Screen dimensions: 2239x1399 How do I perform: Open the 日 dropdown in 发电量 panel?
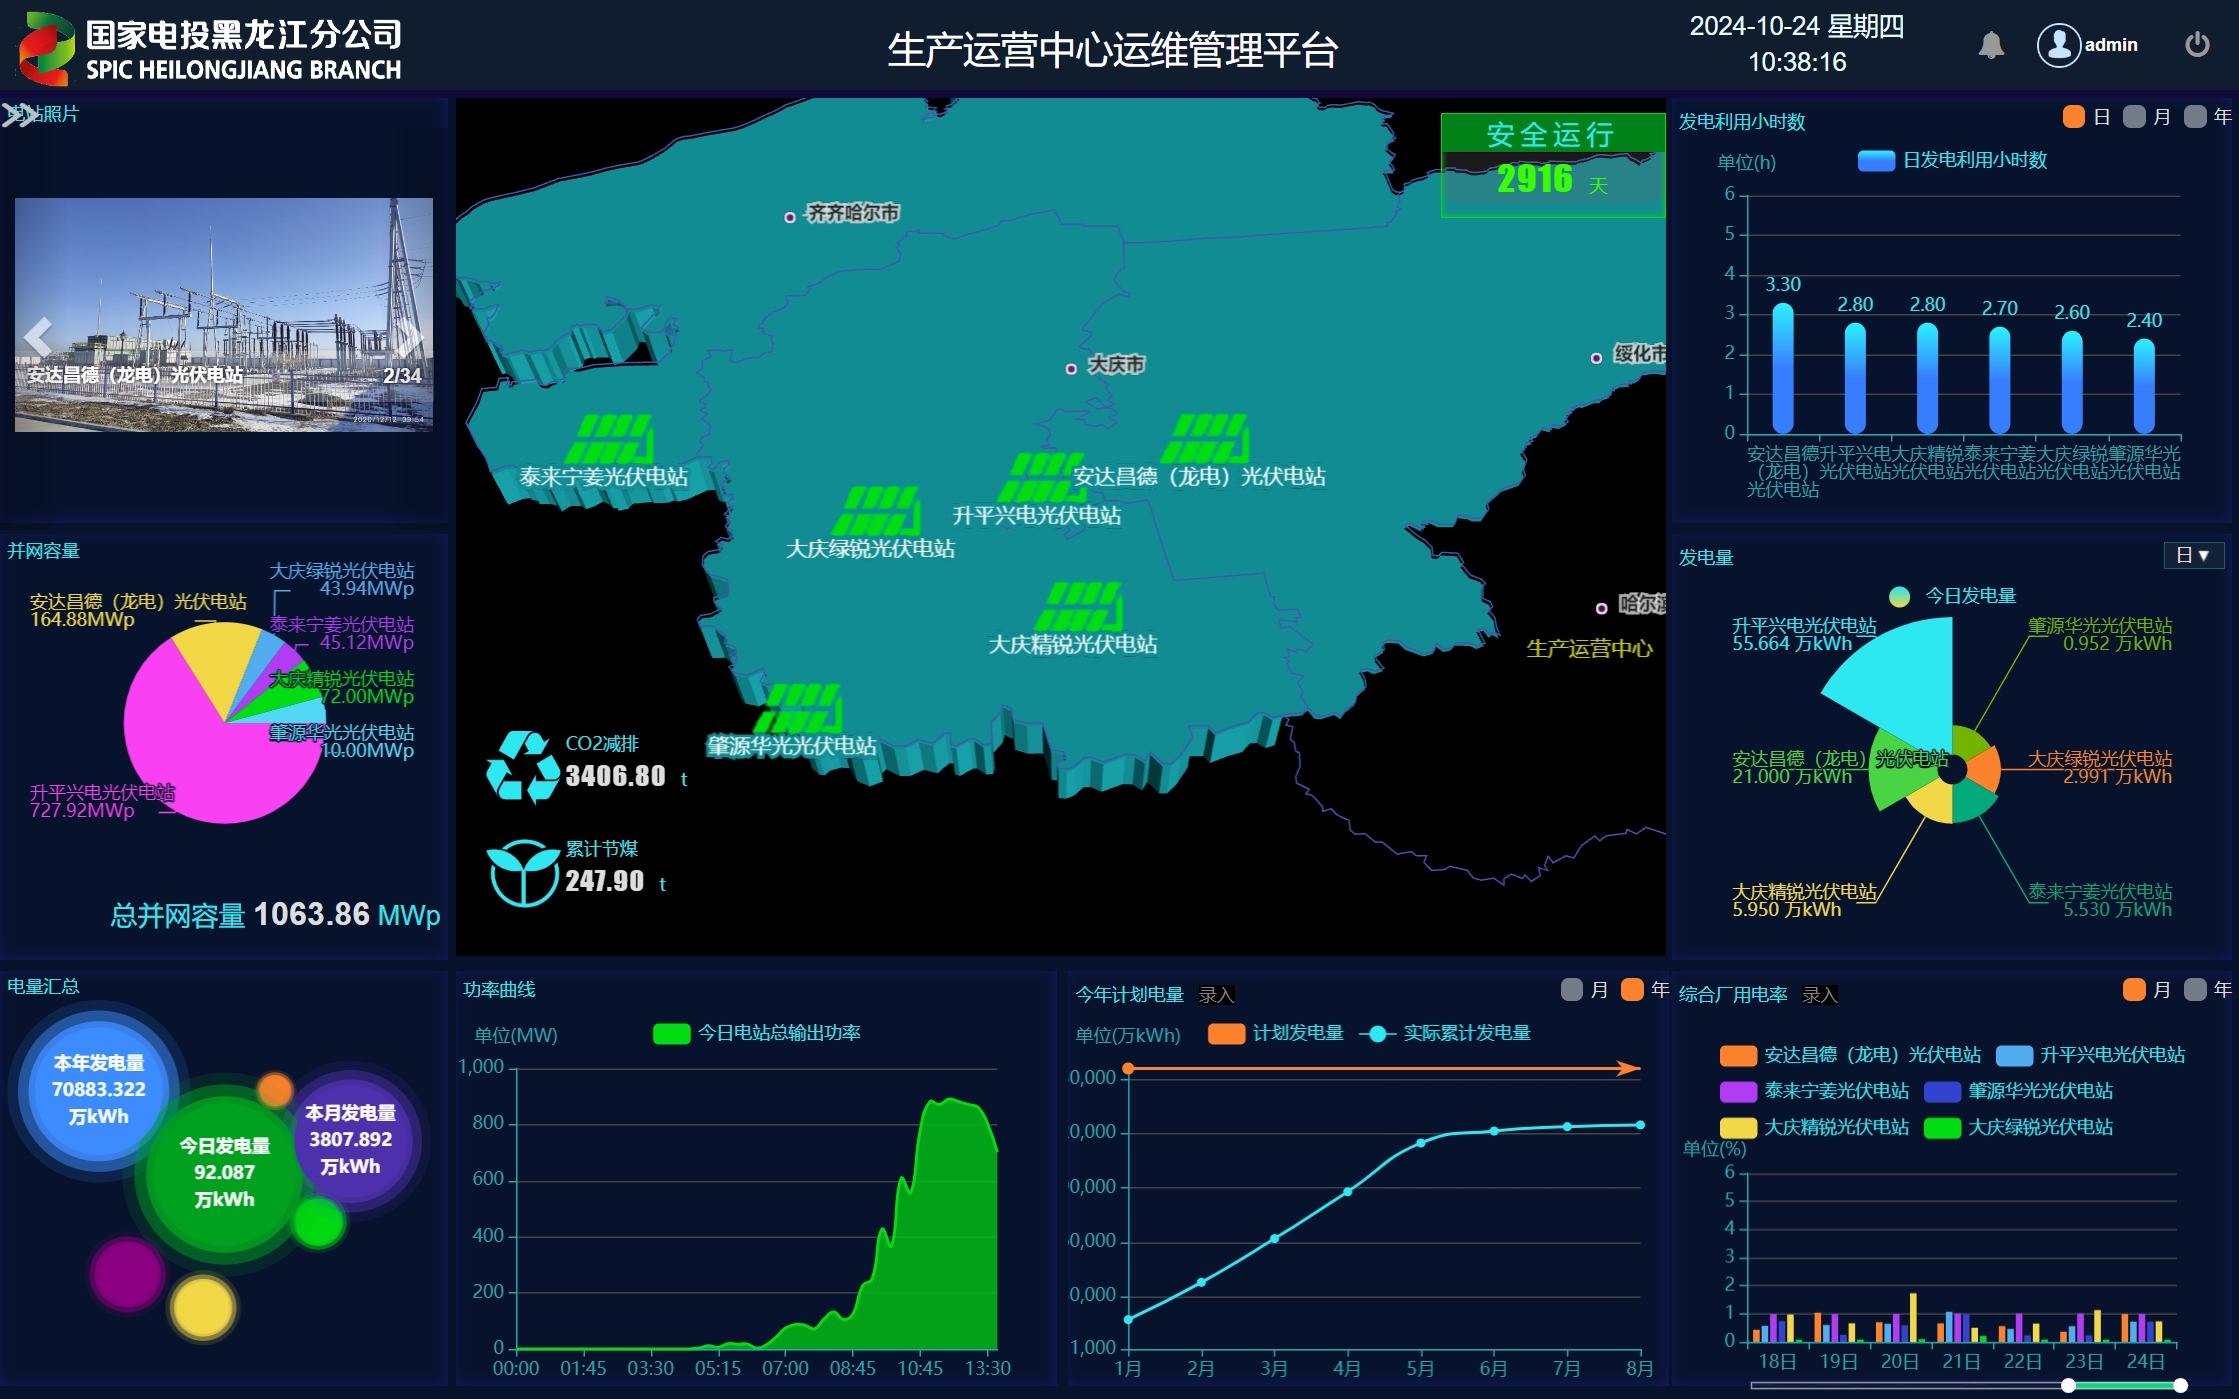coord(2193,555)
